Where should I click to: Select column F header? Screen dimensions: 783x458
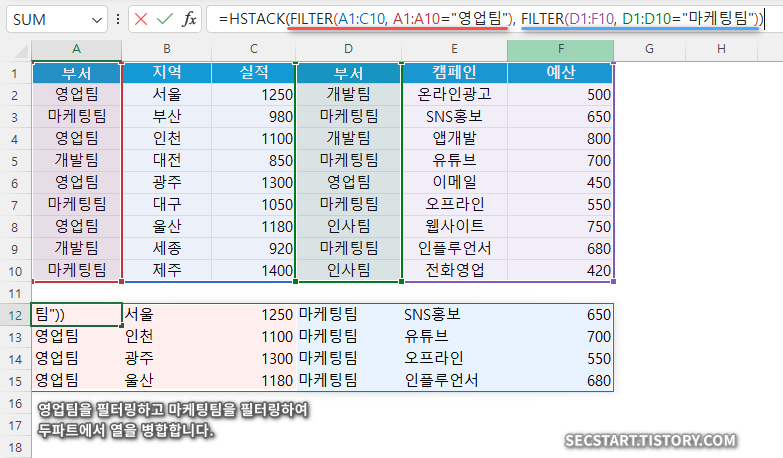click(x=561, y=49)
